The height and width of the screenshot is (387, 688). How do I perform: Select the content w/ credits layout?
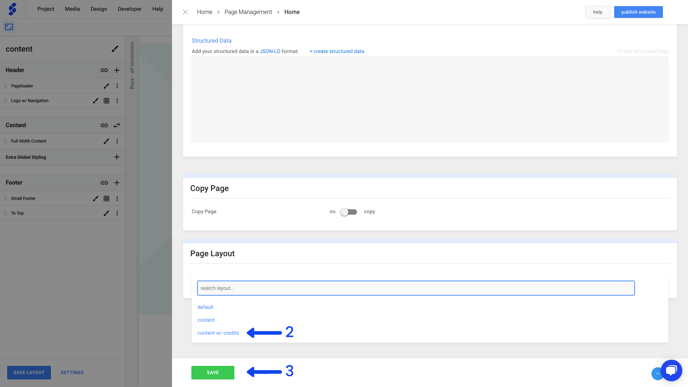click(x=218, y=333)
